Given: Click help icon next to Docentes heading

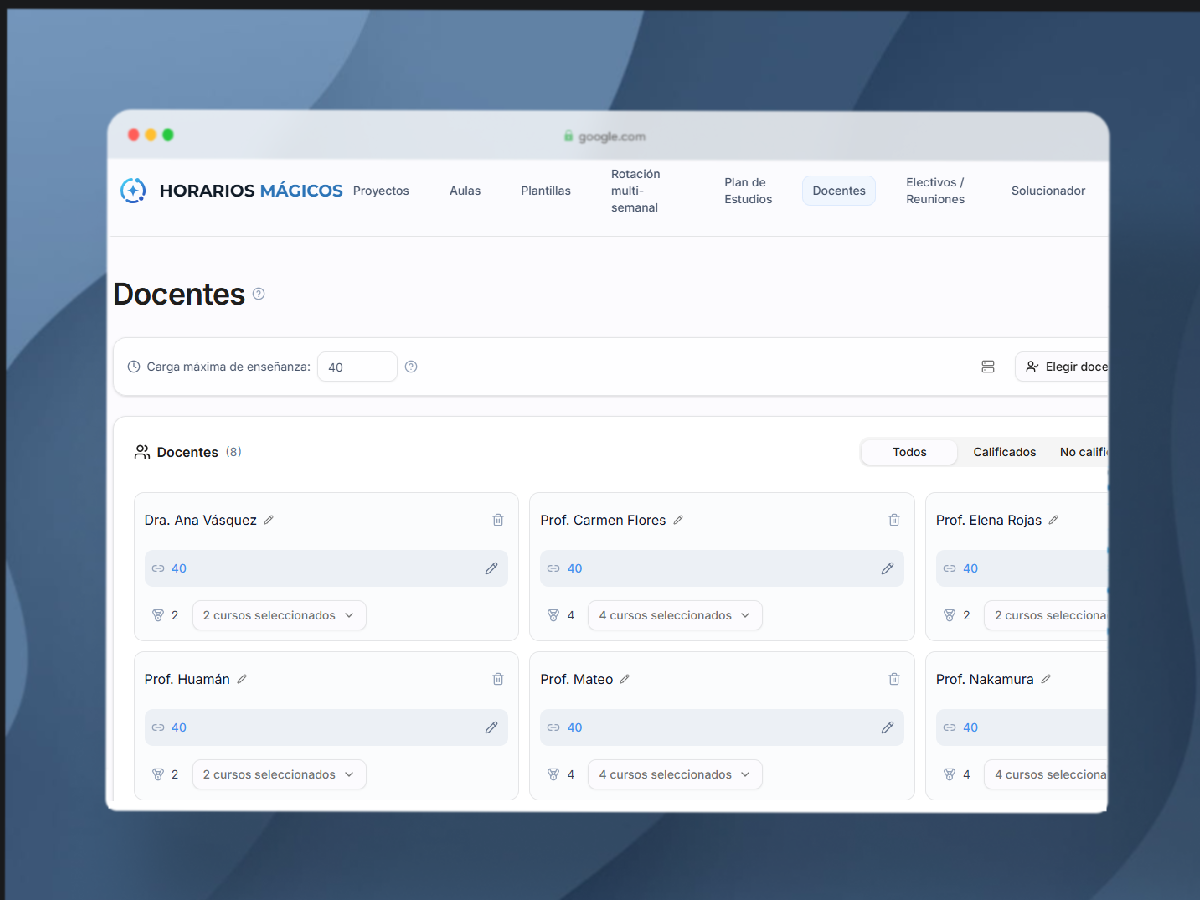Looking at the screenshot, I should point(259,294).
